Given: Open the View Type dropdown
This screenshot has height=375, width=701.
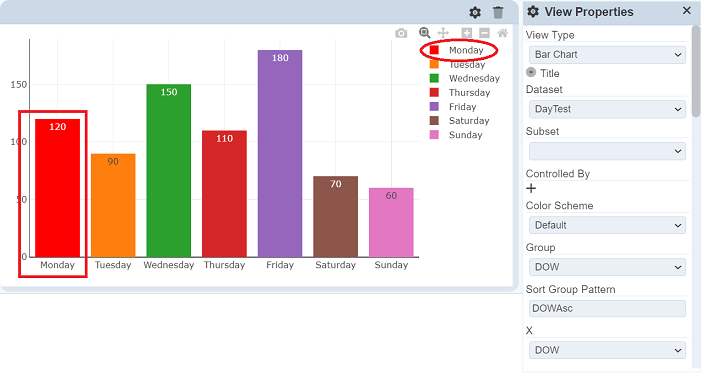Looking at the screenshot, I should point(607,55).
